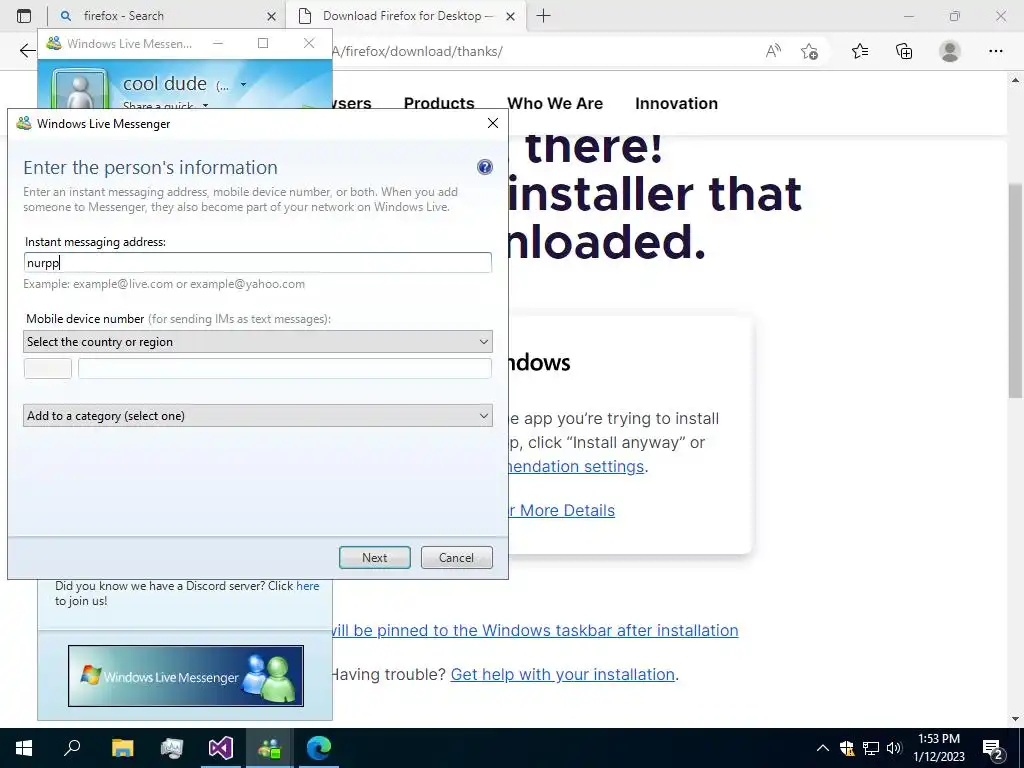Image resolution: width=1024 pixels, height=768 pixels.
Task: Click the Messenger profile picture
Action: point(80,89)
